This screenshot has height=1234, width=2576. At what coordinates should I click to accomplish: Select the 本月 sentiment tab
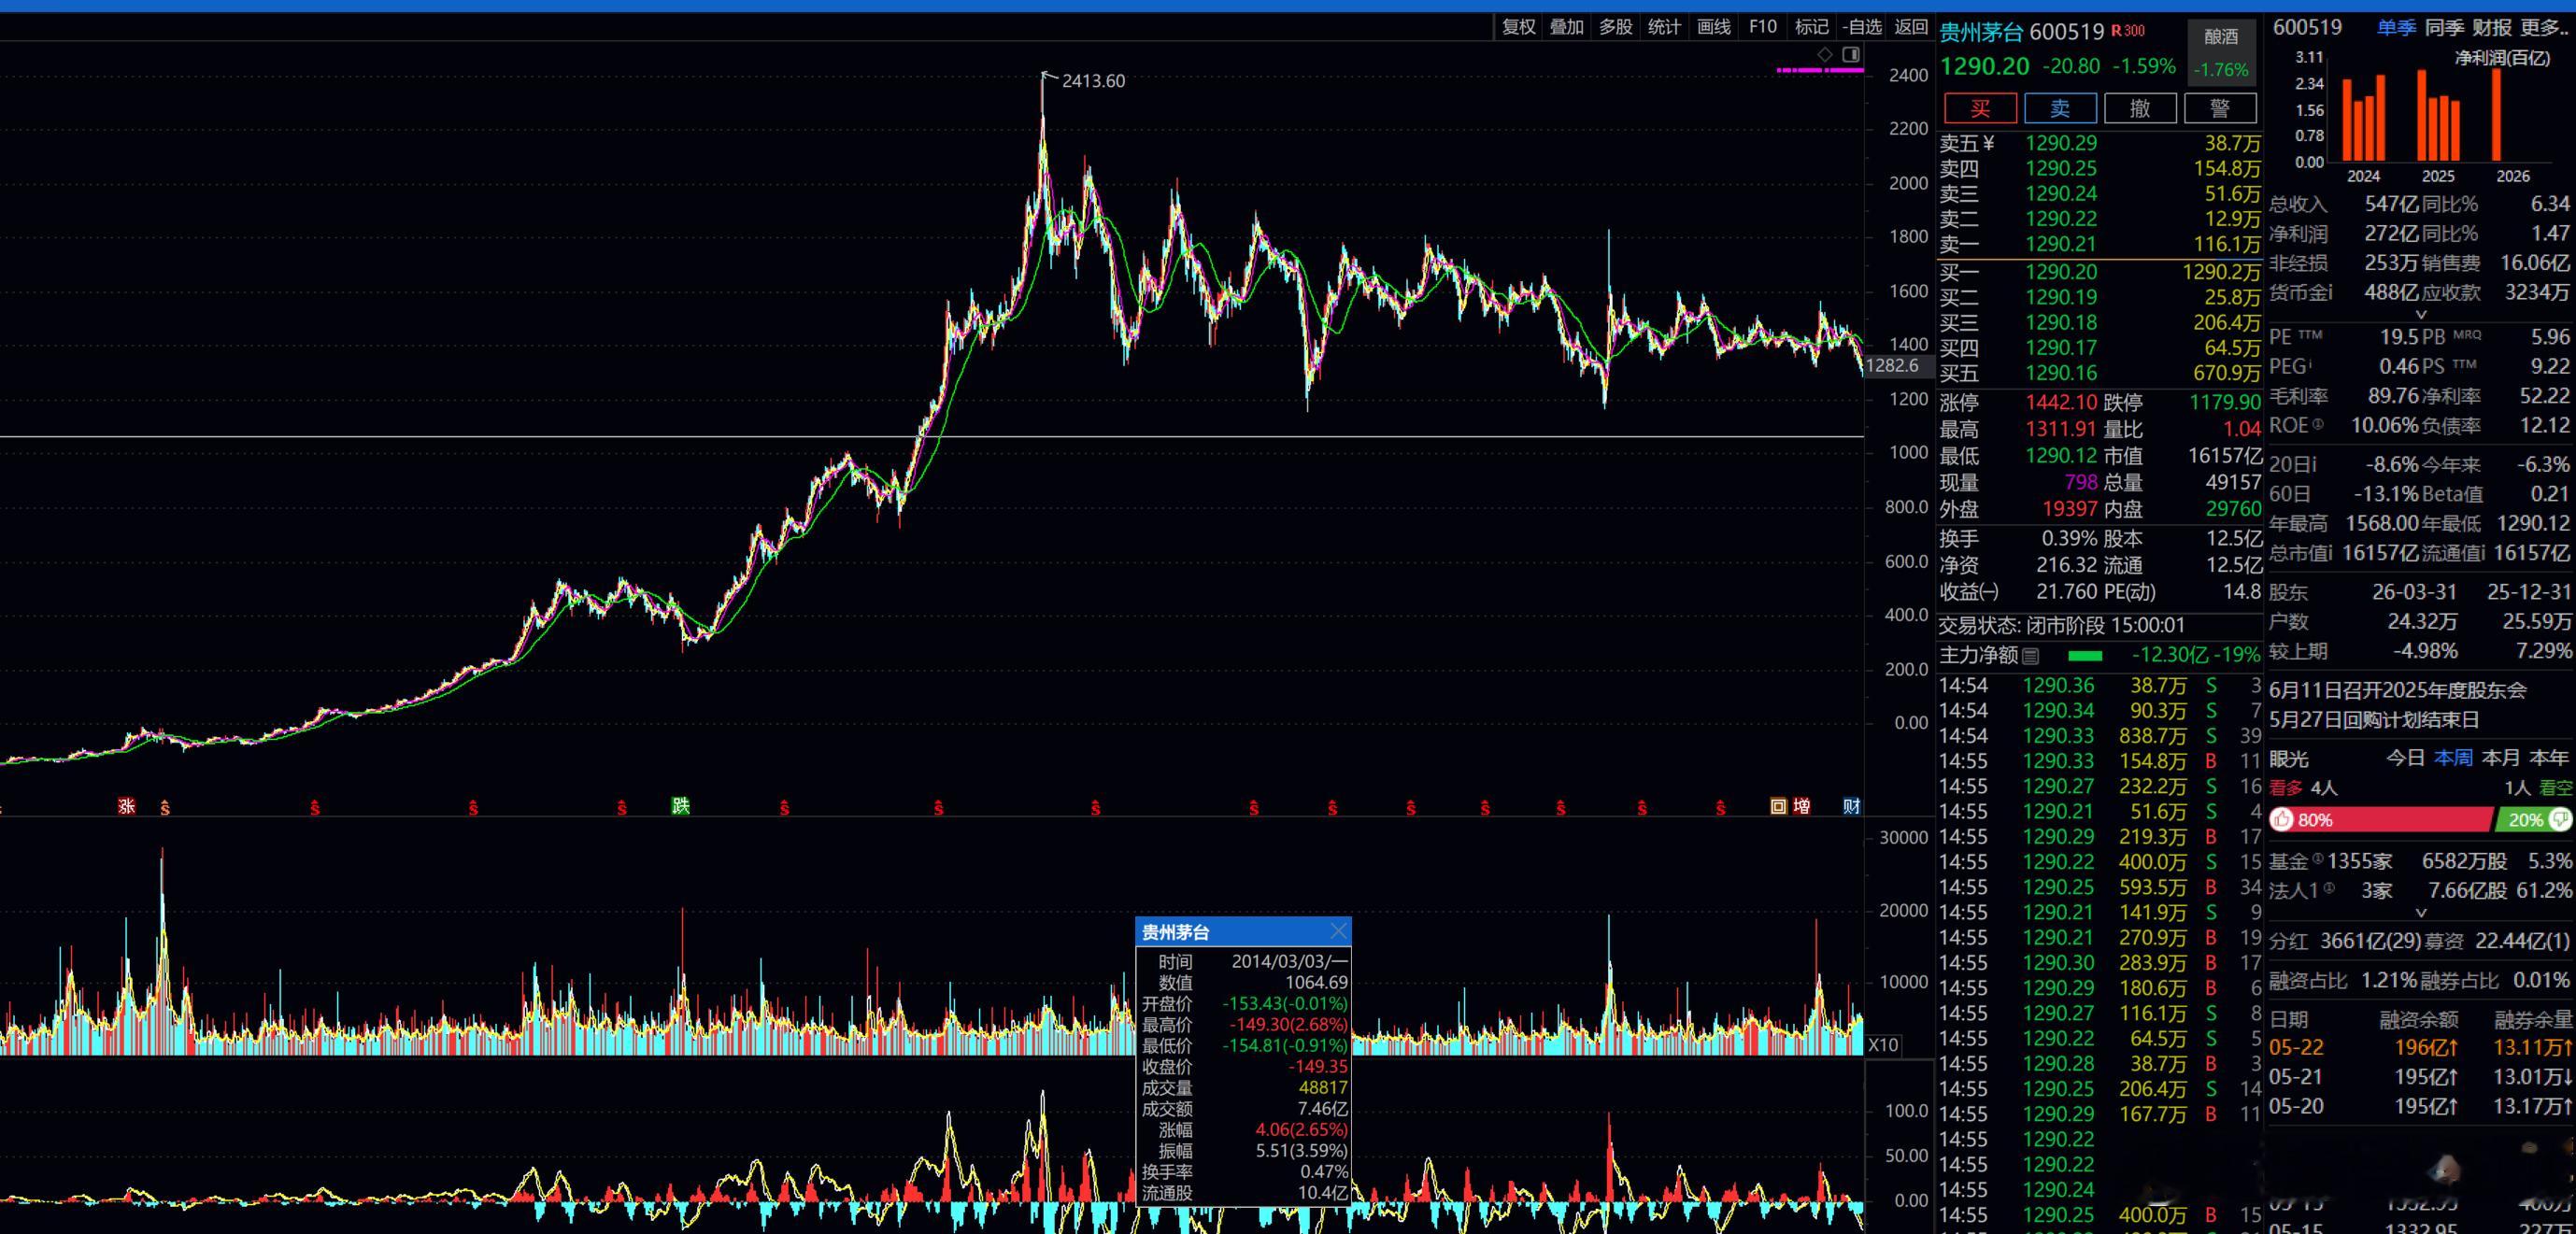point(2501,758)
